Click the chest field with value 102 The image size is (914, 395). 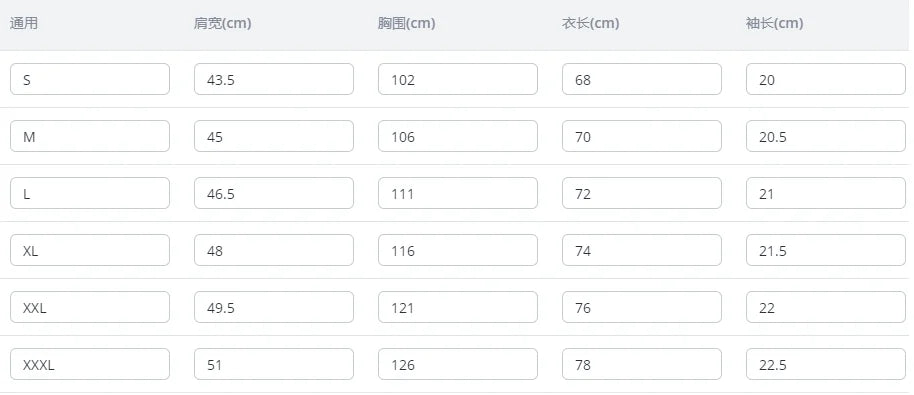(x=458, y=79)
